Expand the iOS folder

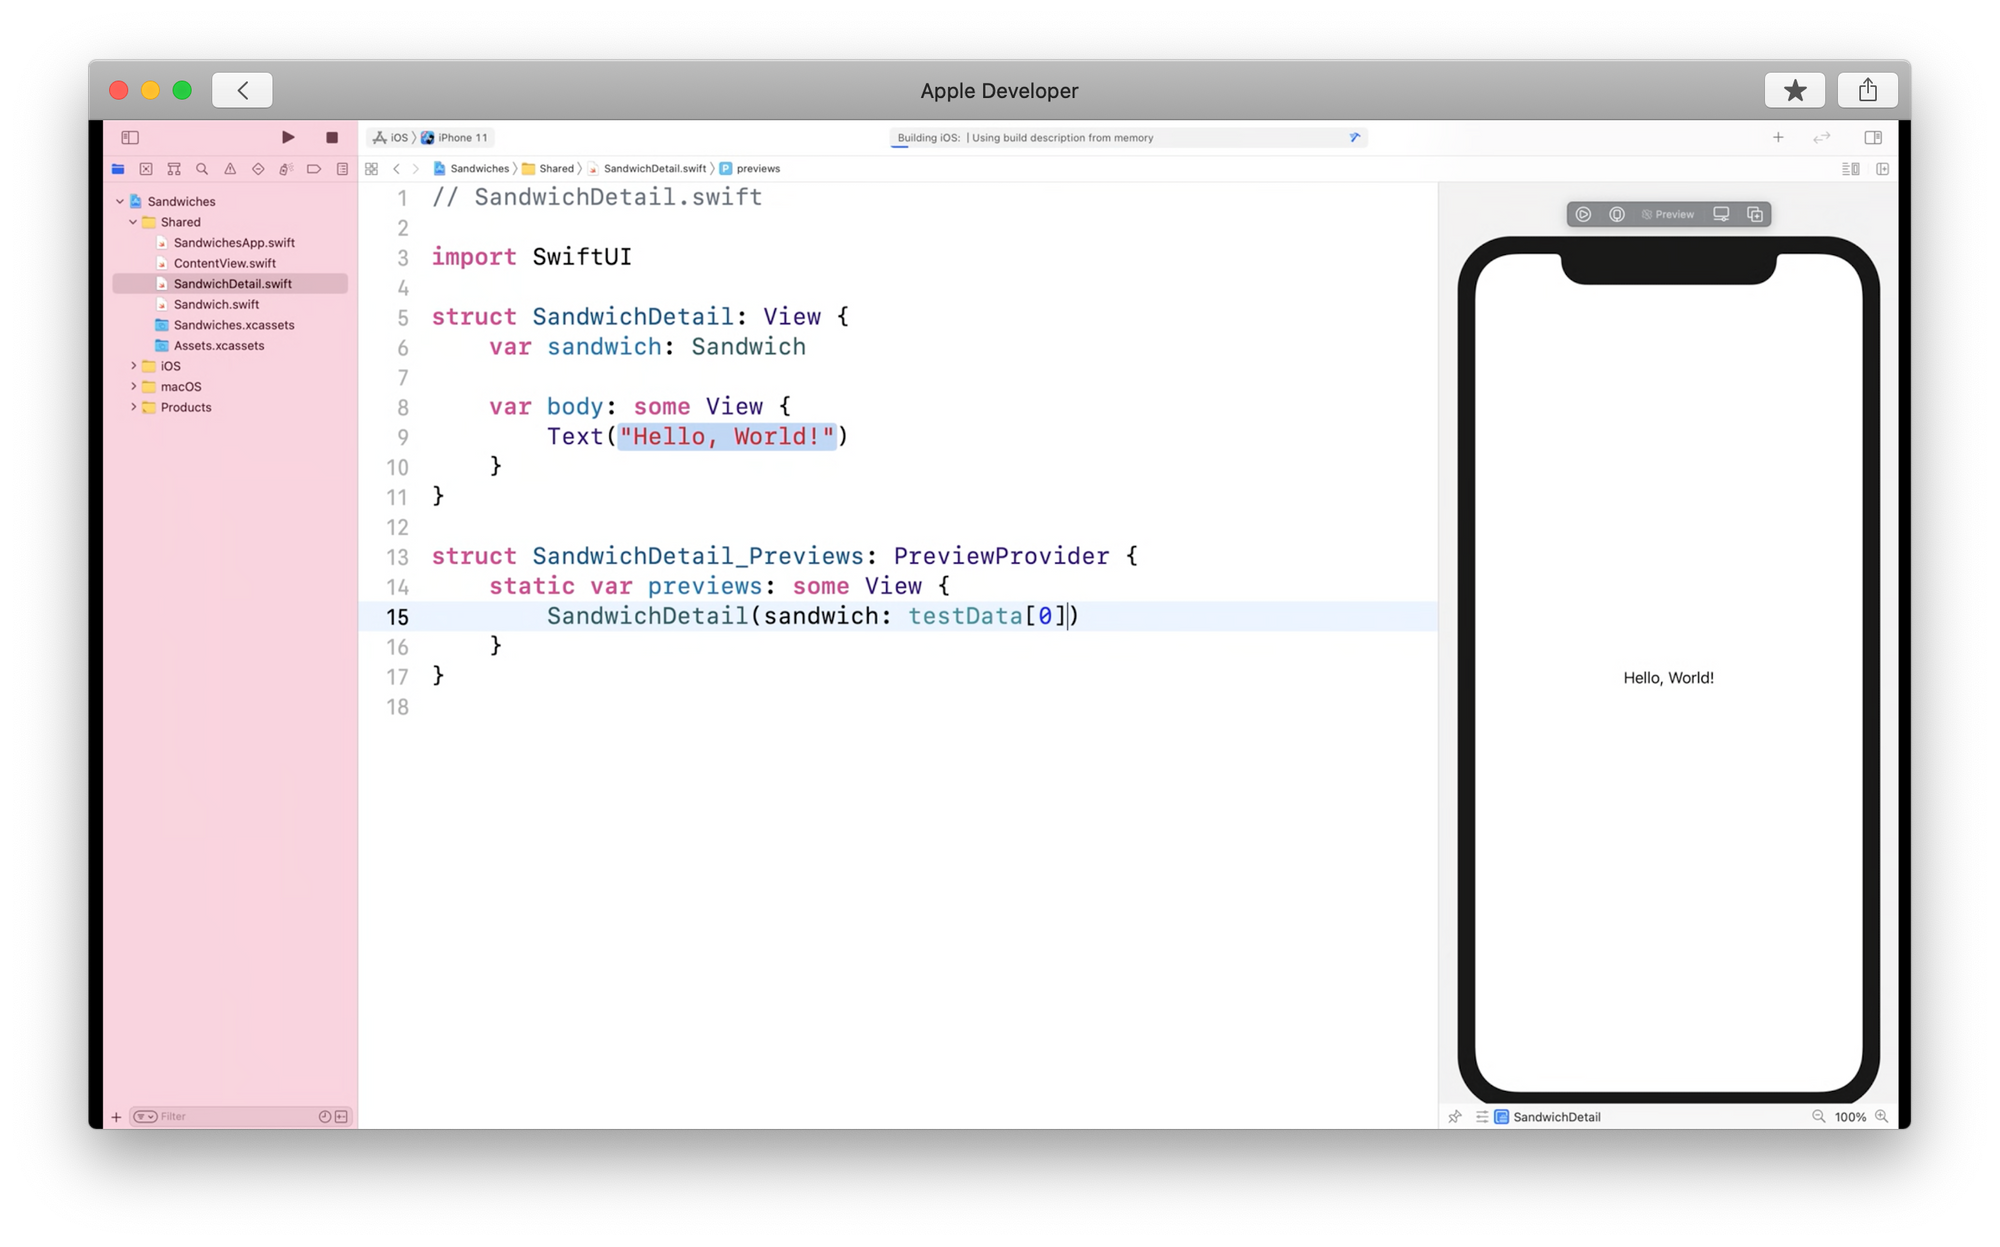[133, 366]
